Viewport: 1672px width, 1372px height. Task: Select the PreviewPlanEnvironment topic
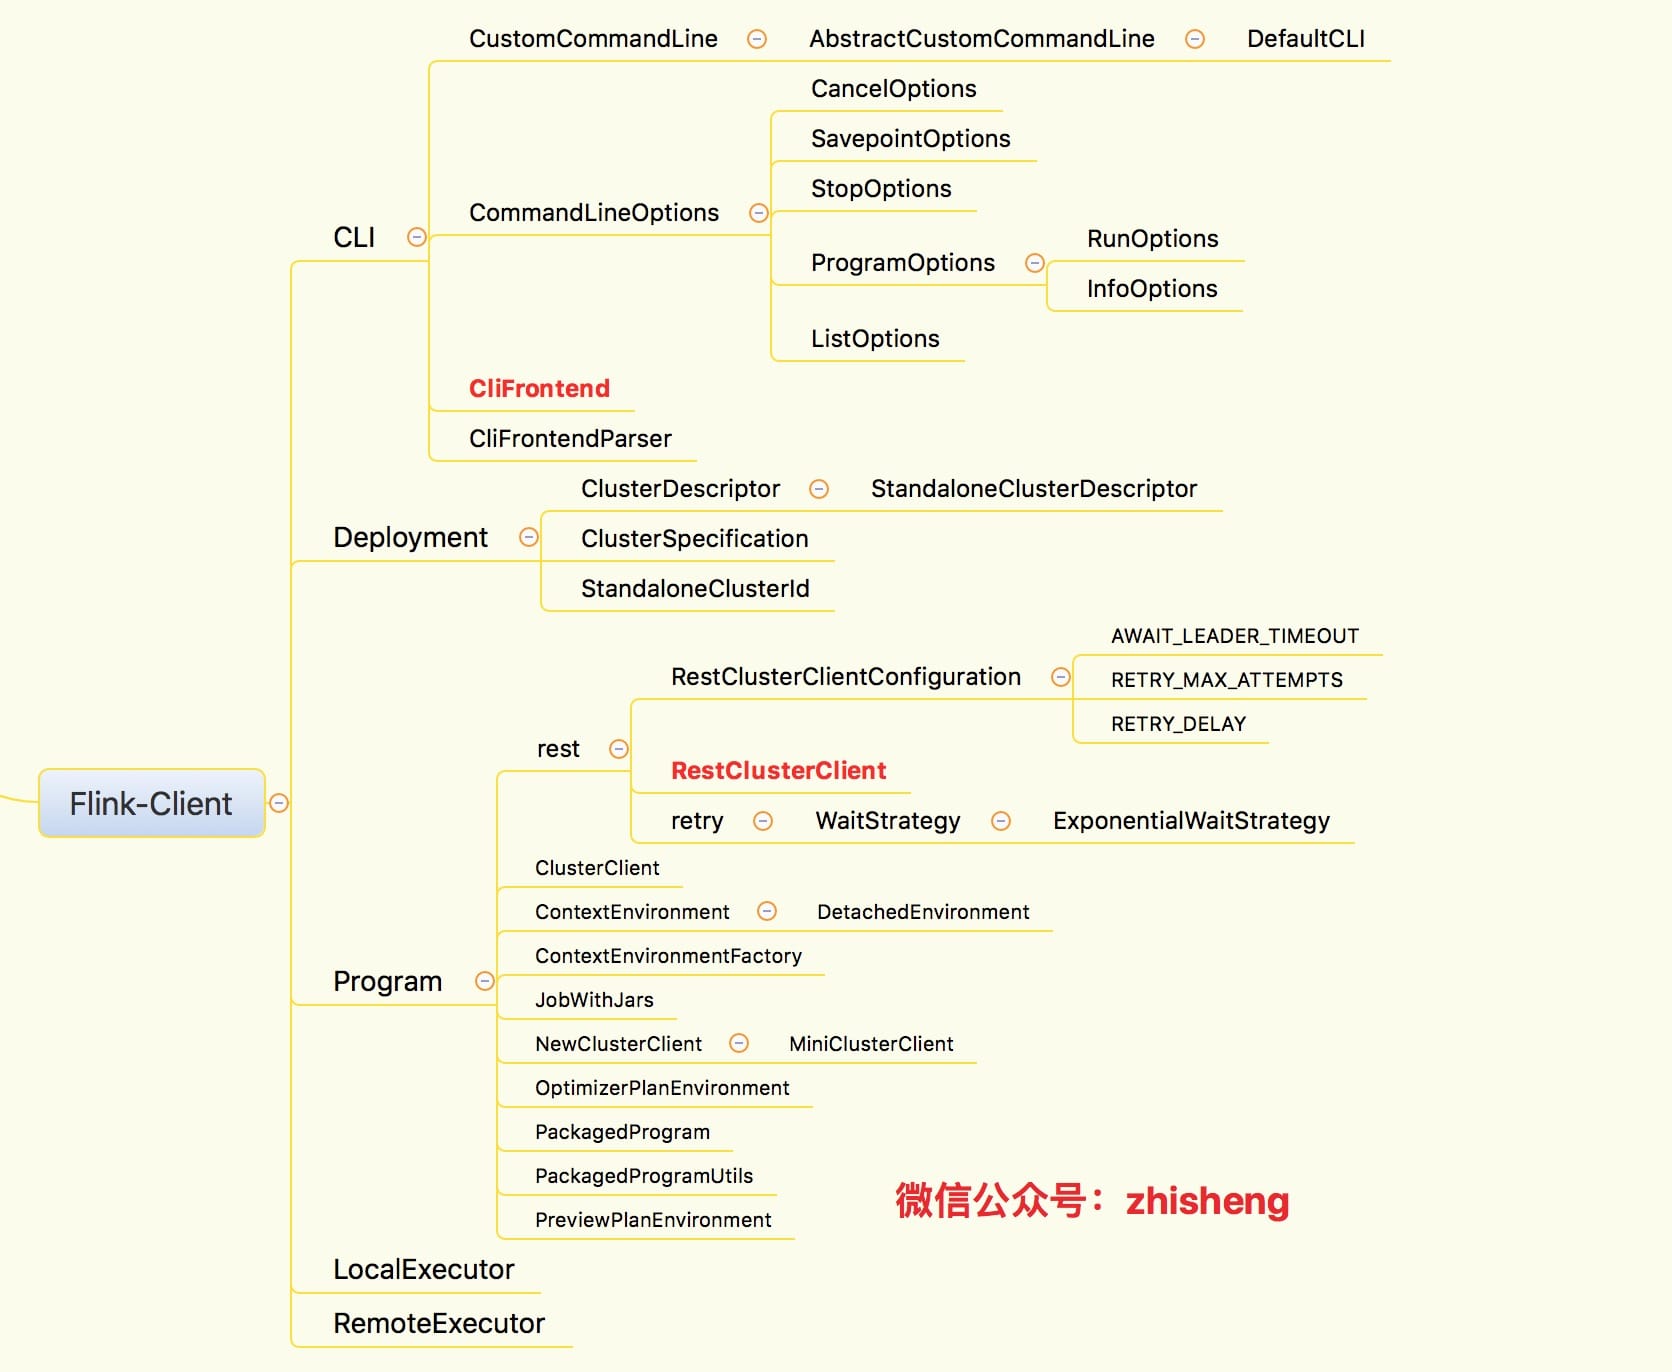point(653,1220)
